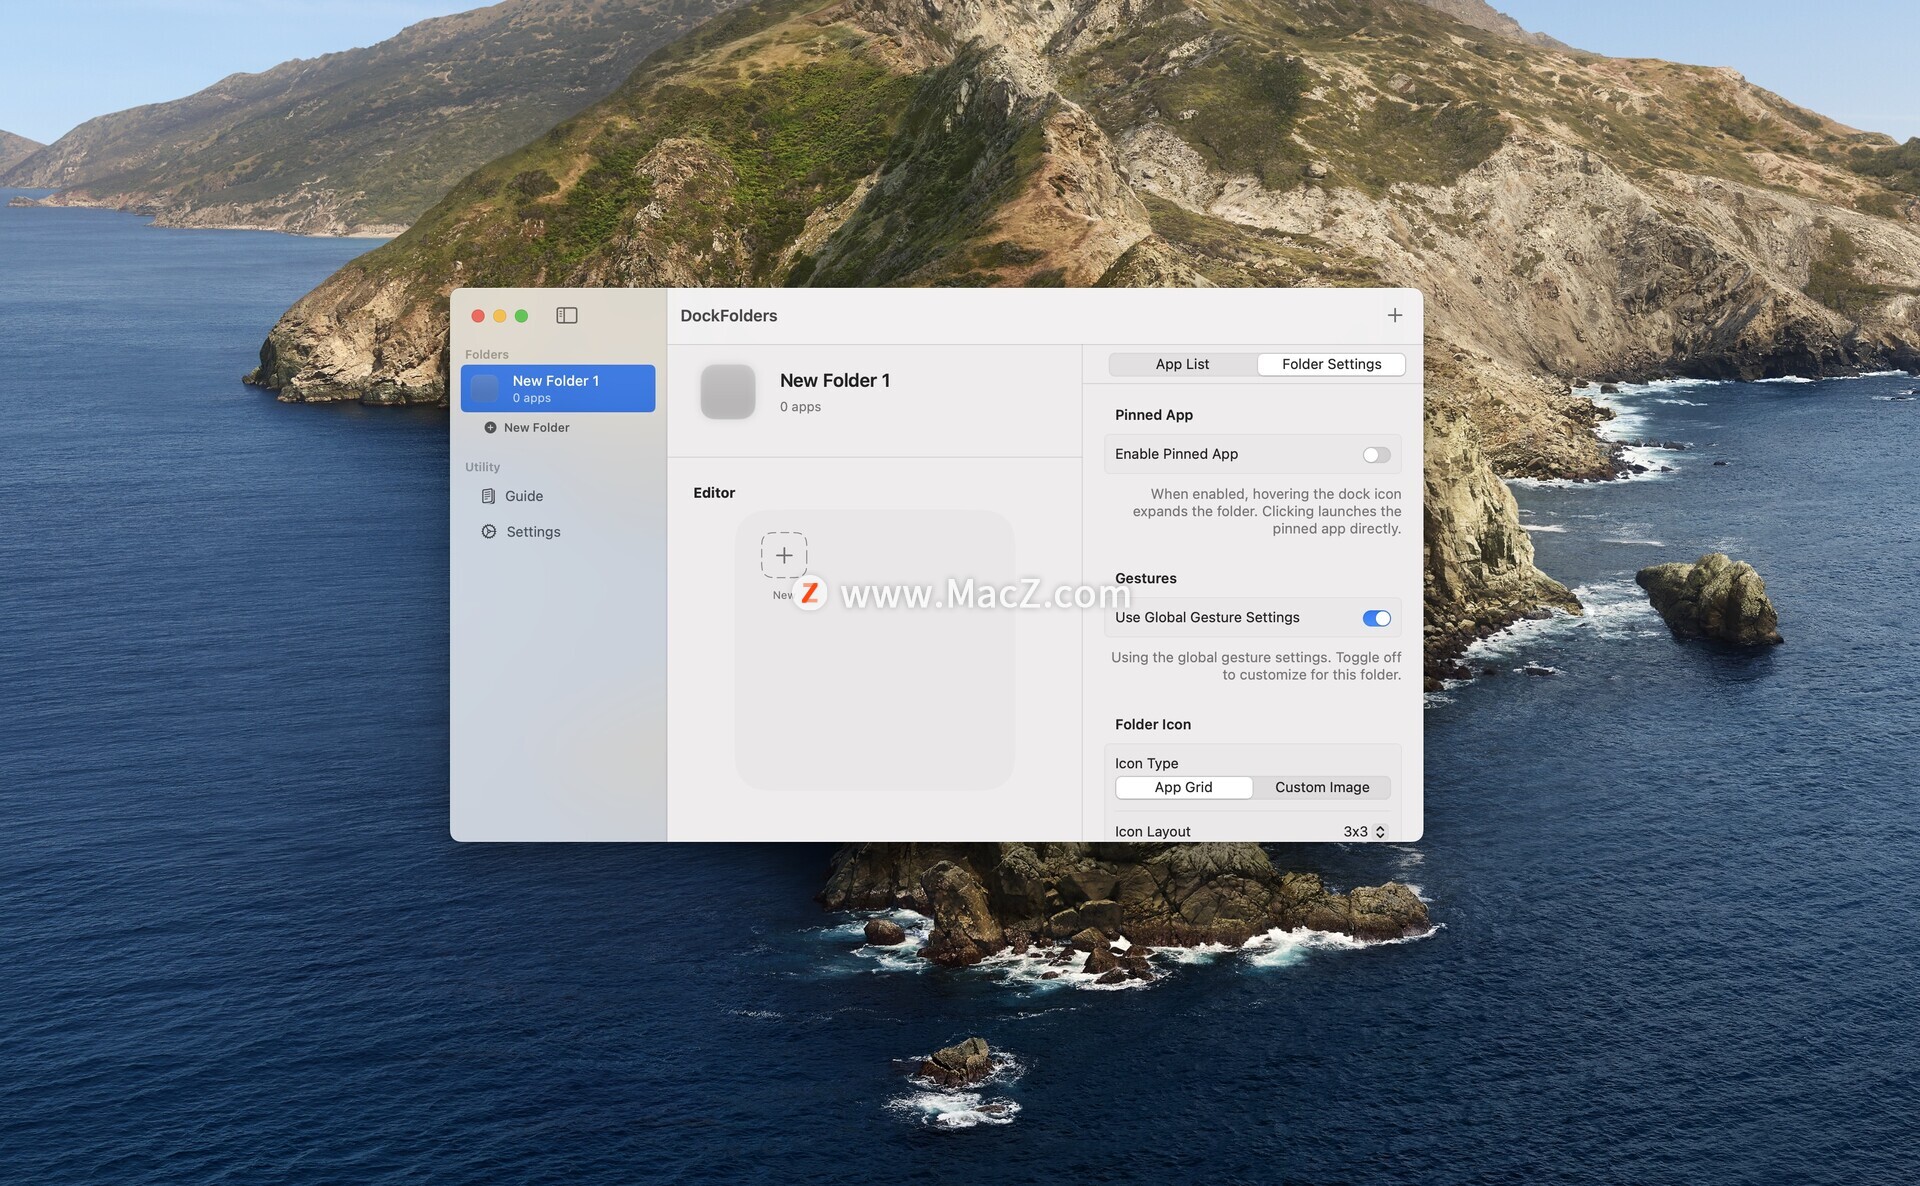Select Custom Image icon type
Screen dimensions: 1920x1186
[1322, 787]
